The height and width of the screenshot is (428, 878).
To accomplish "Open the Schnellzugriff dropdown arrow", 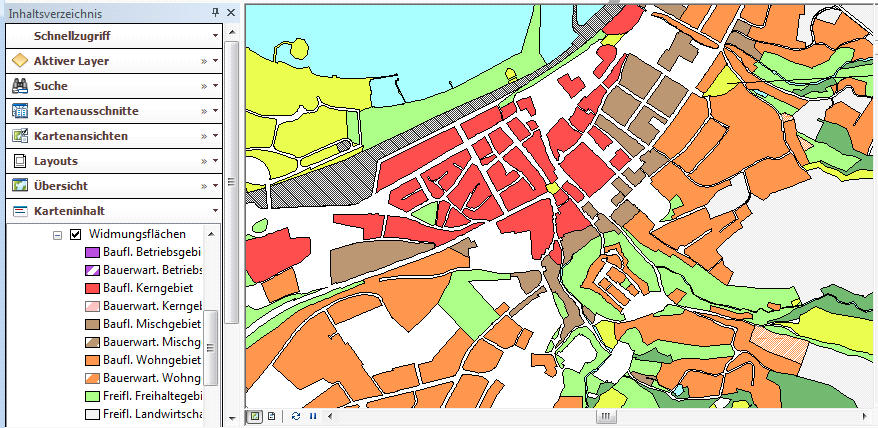I will pyautogui.click(x=215, y=36).
